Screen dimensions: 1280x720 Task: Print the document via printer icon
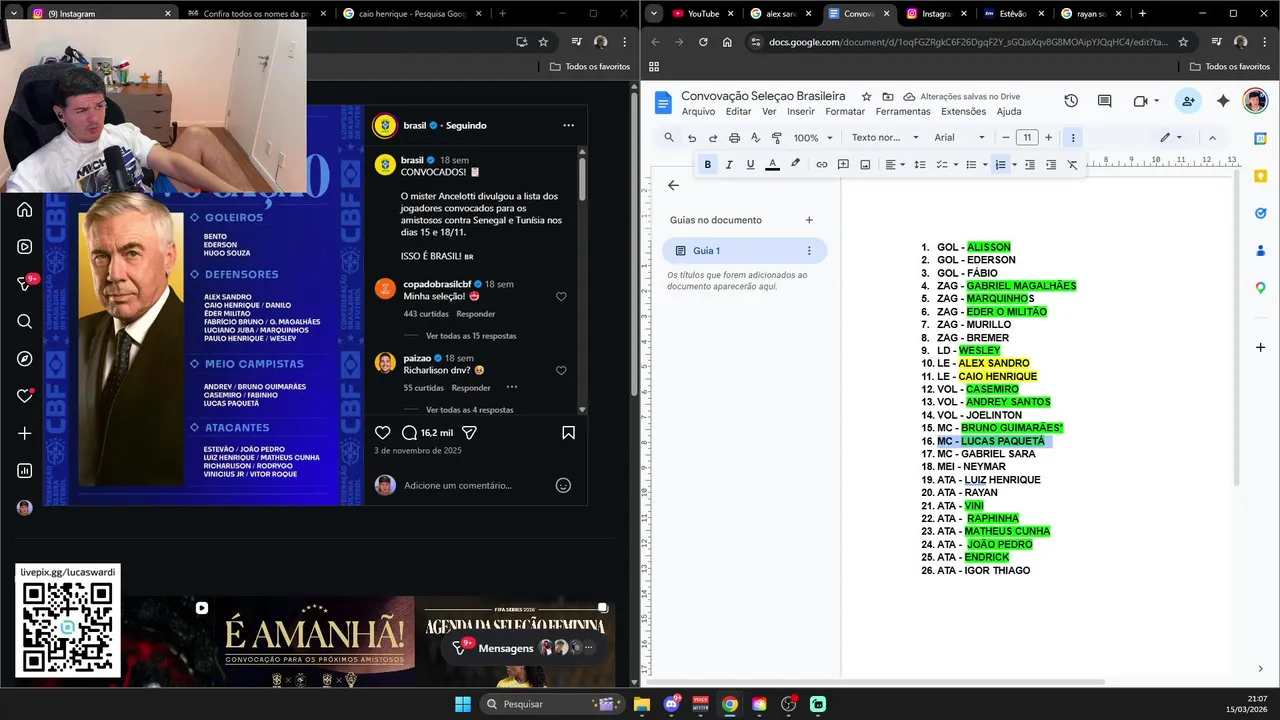(734, 138)
